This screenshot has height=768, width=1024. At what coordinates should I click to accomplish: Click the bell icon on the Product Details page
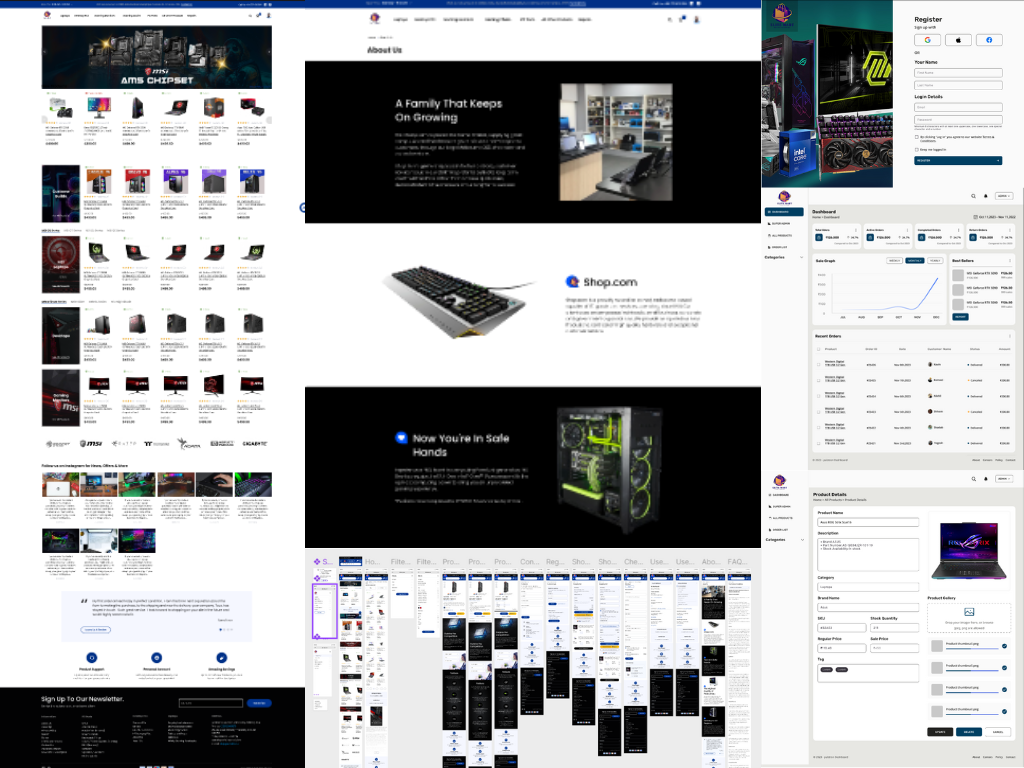[985, 479]
